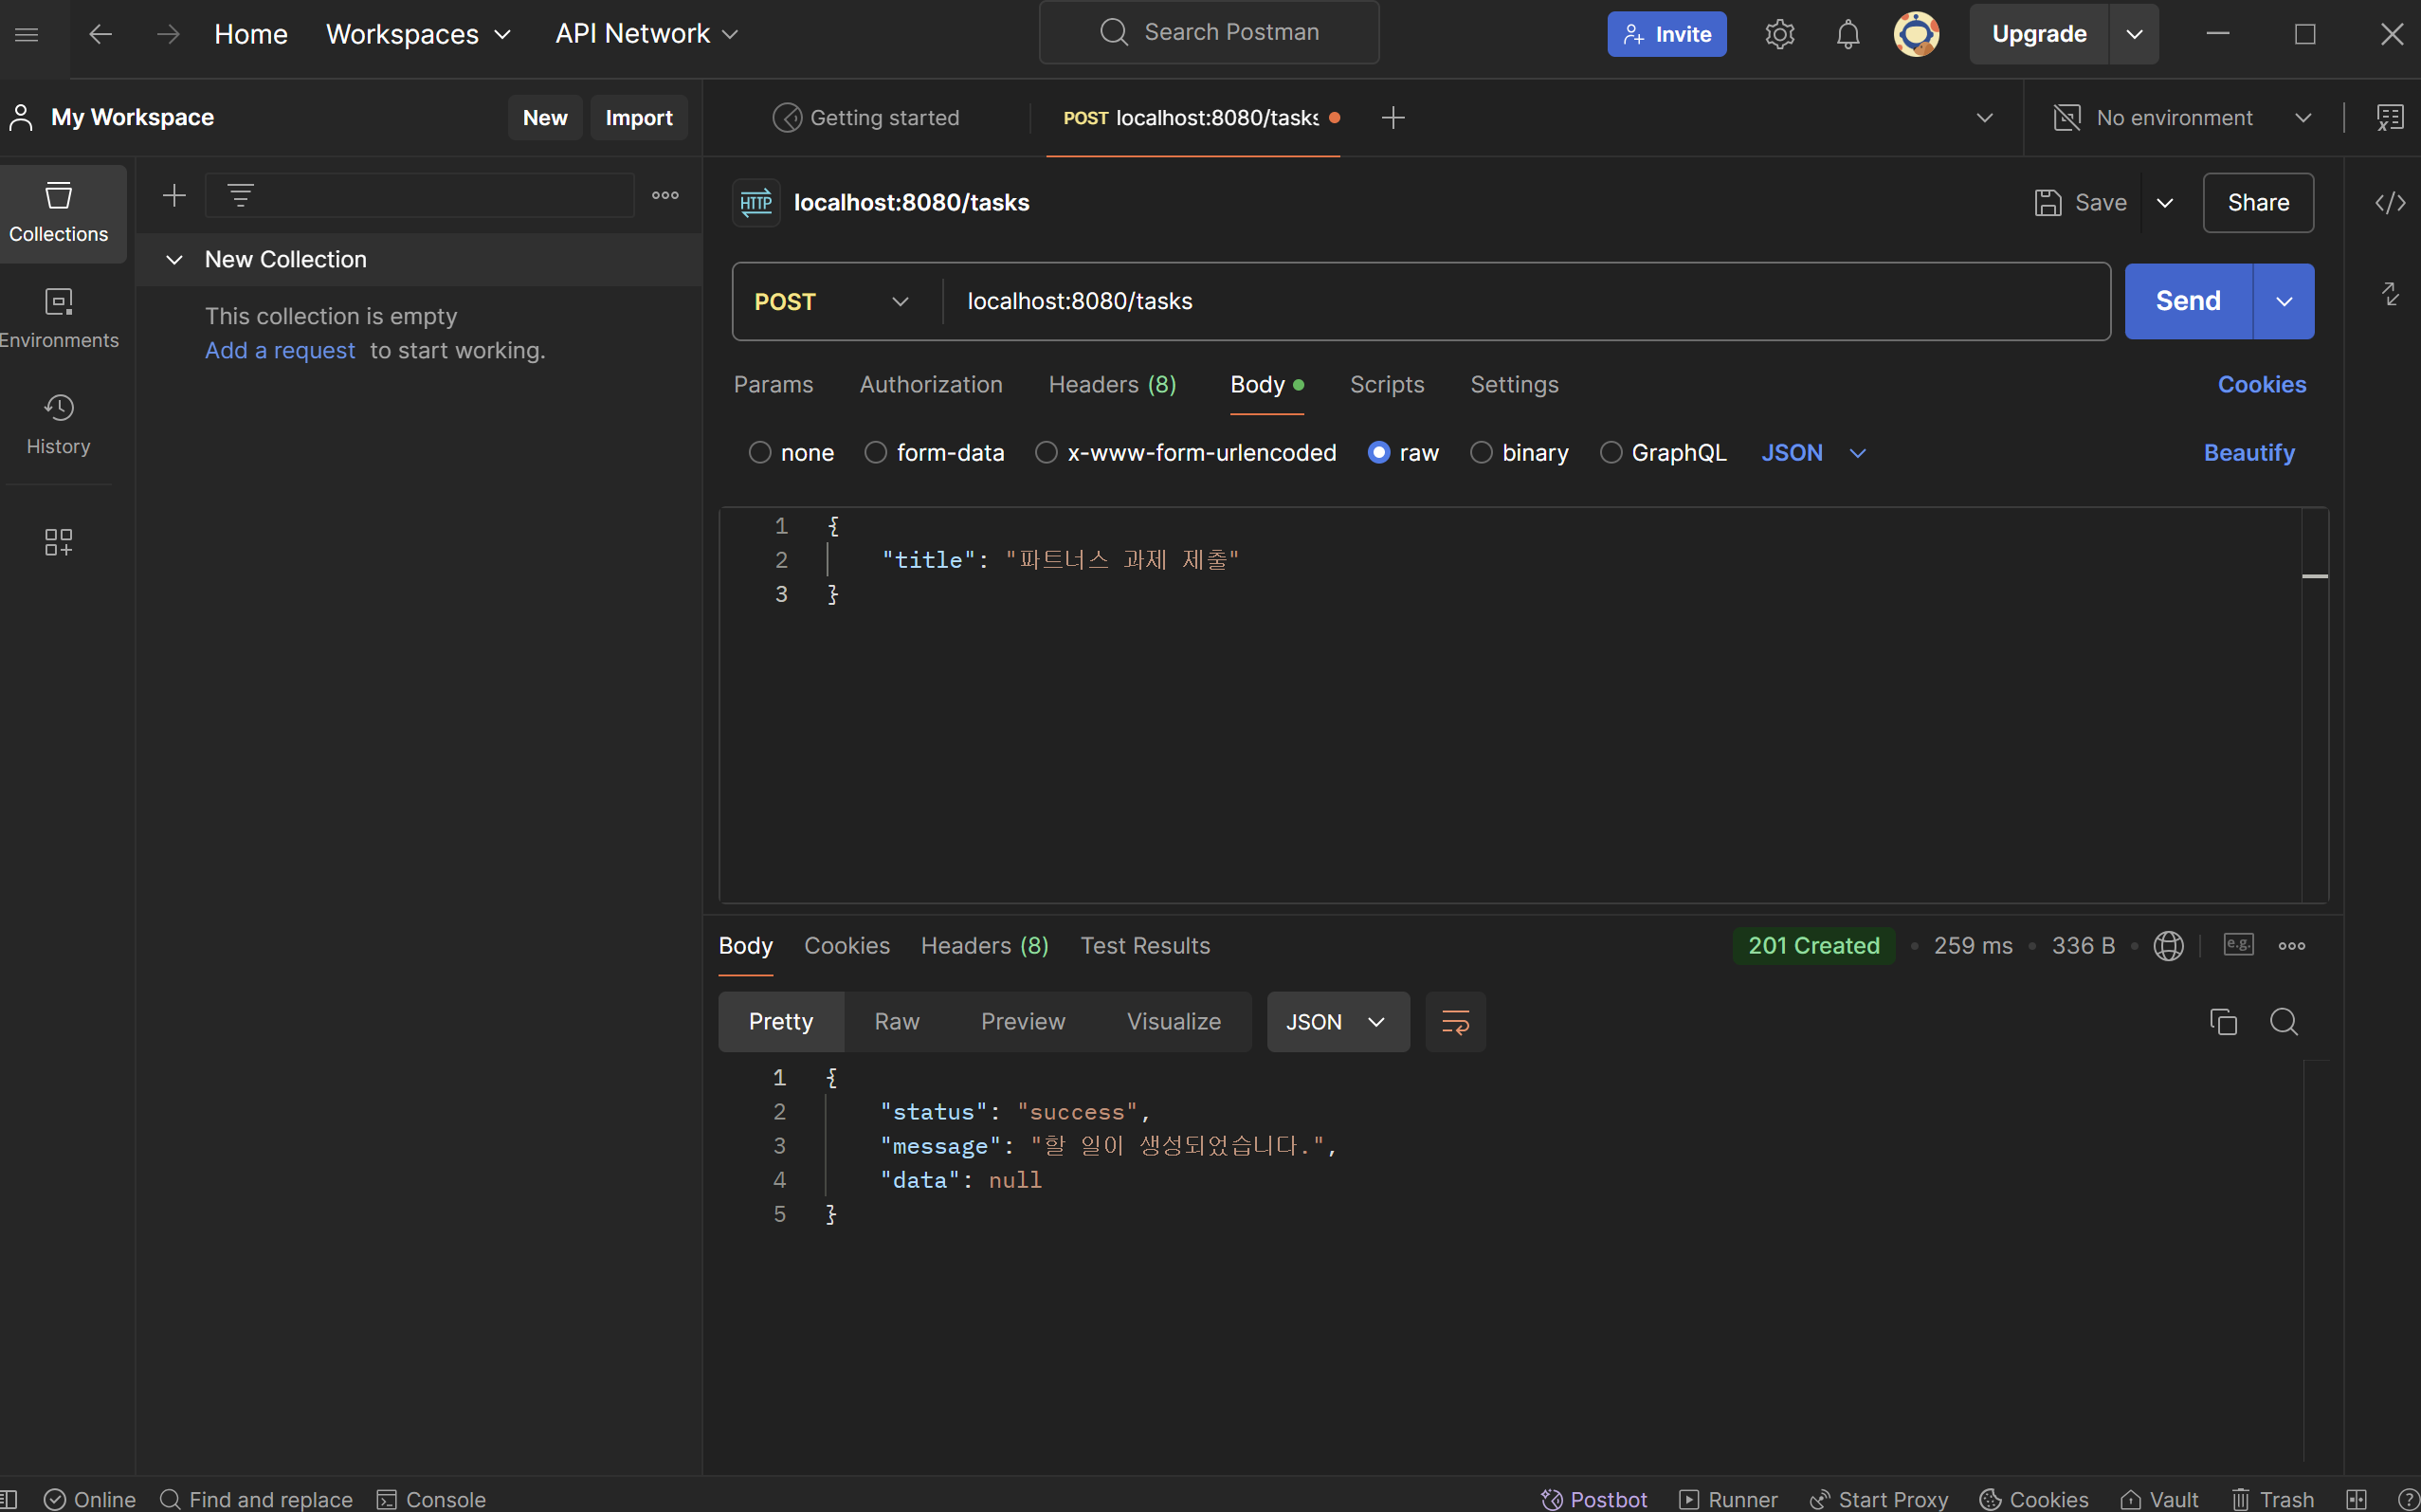Open History in the sidebar
The width and height of the screenshot is (2421, 1512).
(x=58, y=424)
